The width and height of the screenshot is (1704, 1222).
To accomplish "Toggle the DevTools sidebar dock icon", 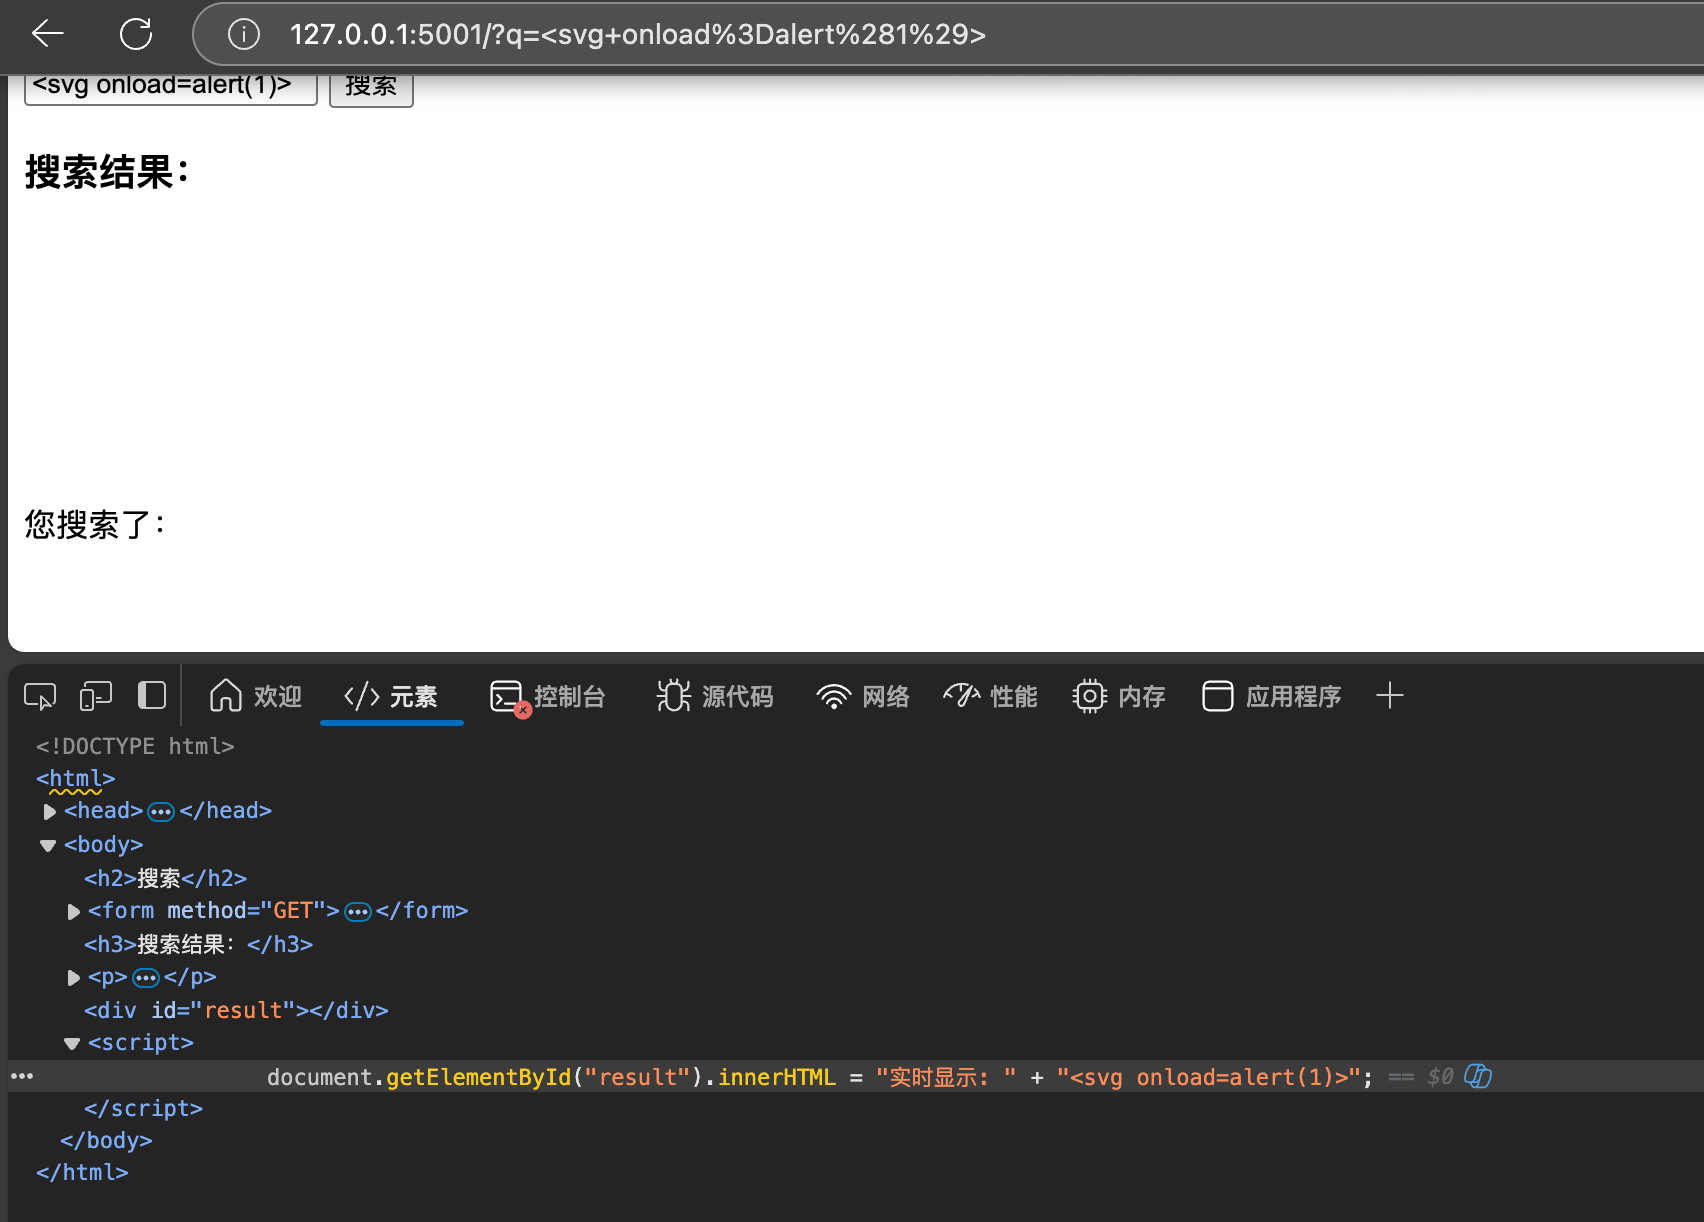I will point(152,695).
